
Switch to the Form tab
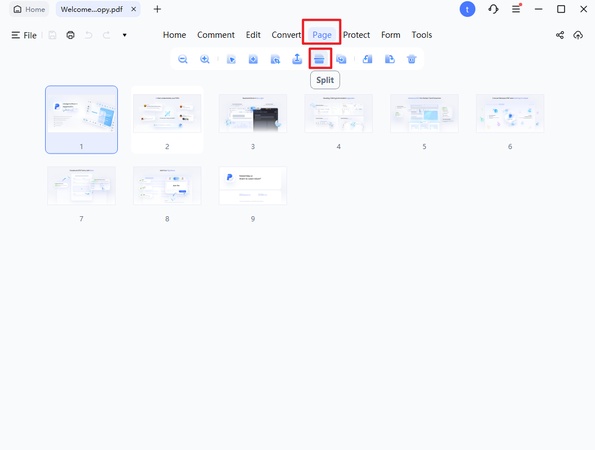(390, 35)
